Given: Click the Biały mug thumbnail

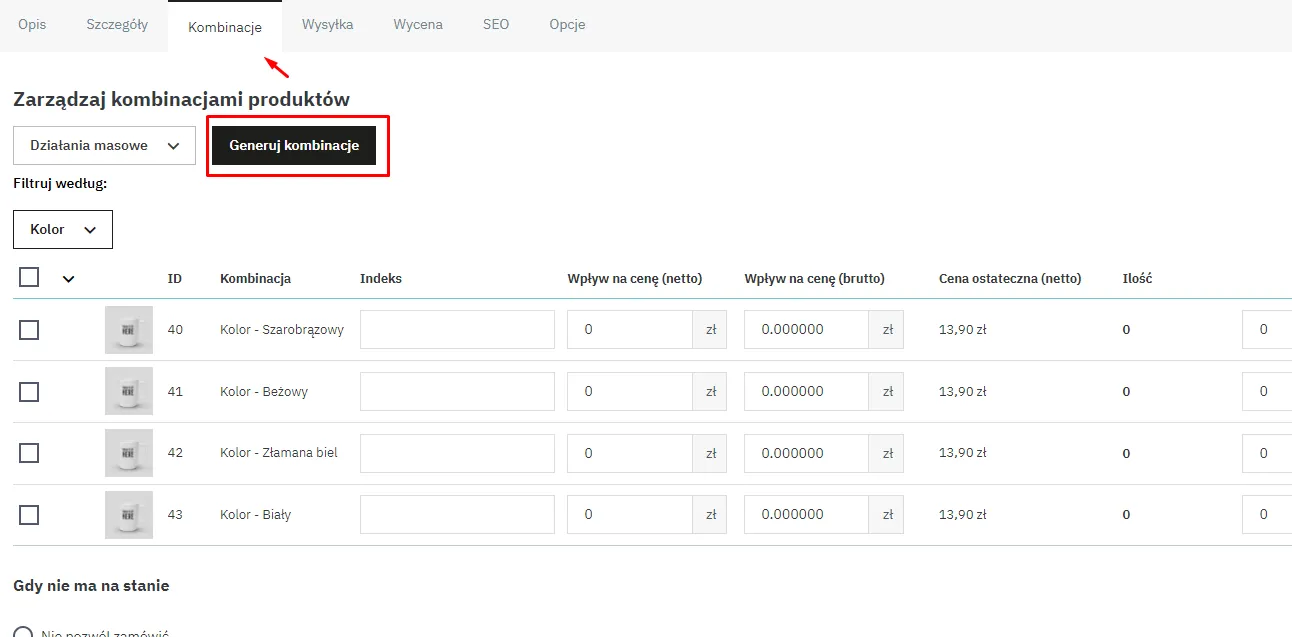Looking at the screenshot, I should 129,515.
